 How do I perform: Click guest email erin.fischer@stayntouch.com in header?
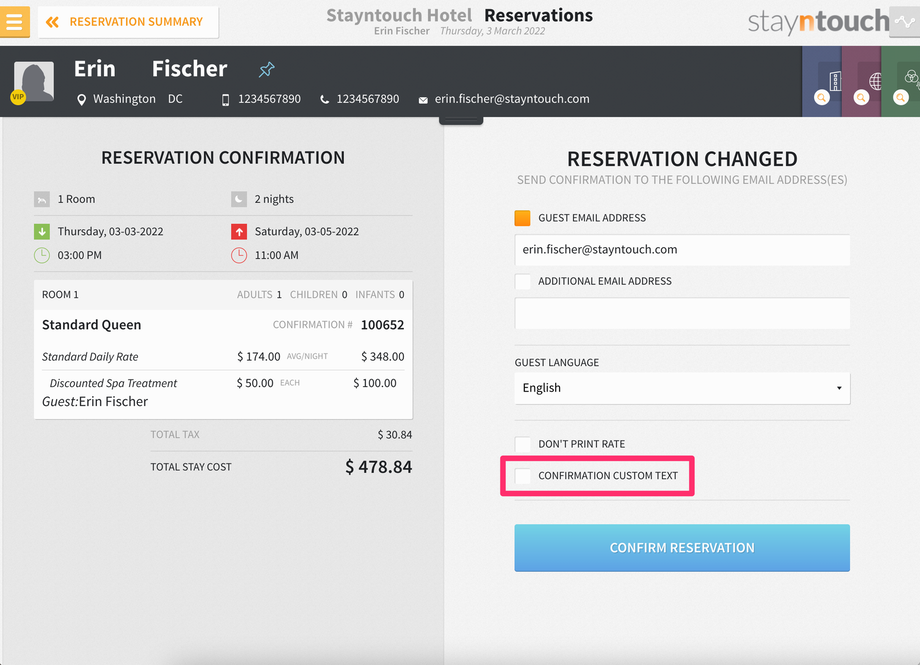512,99
